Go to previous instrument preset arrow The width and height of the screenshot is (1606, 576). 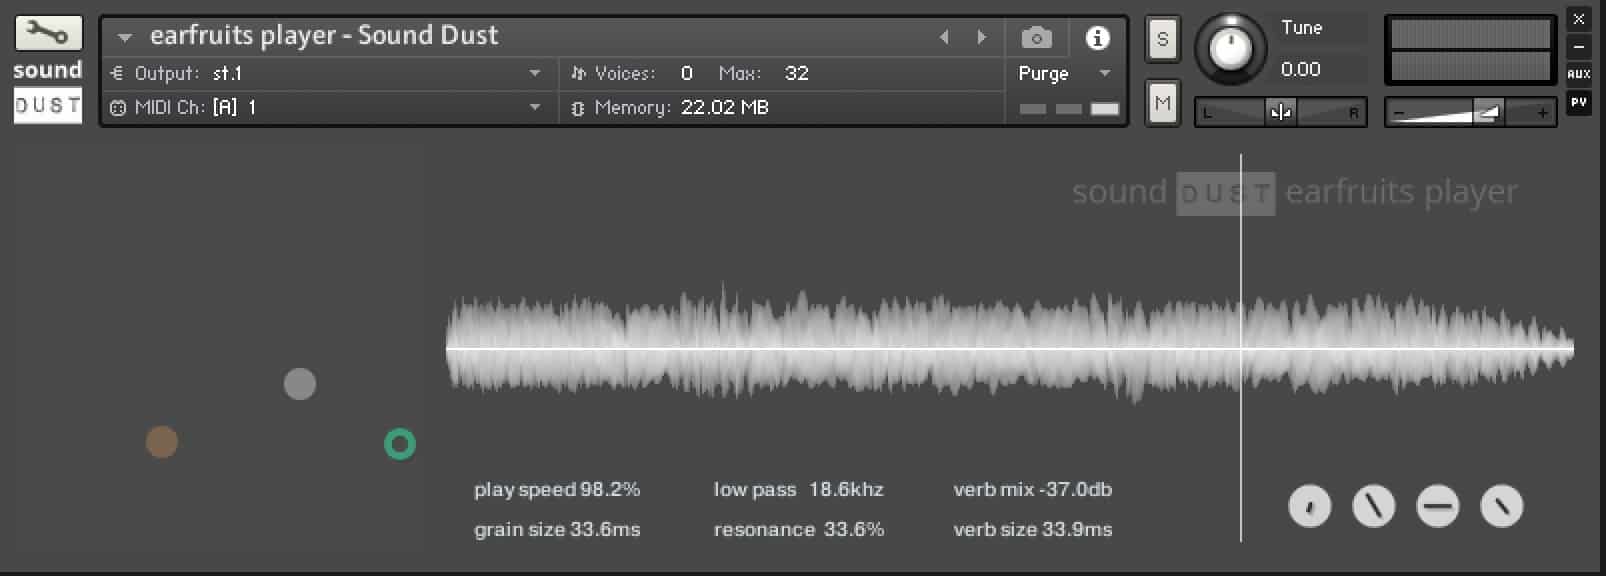coord(944,37)
